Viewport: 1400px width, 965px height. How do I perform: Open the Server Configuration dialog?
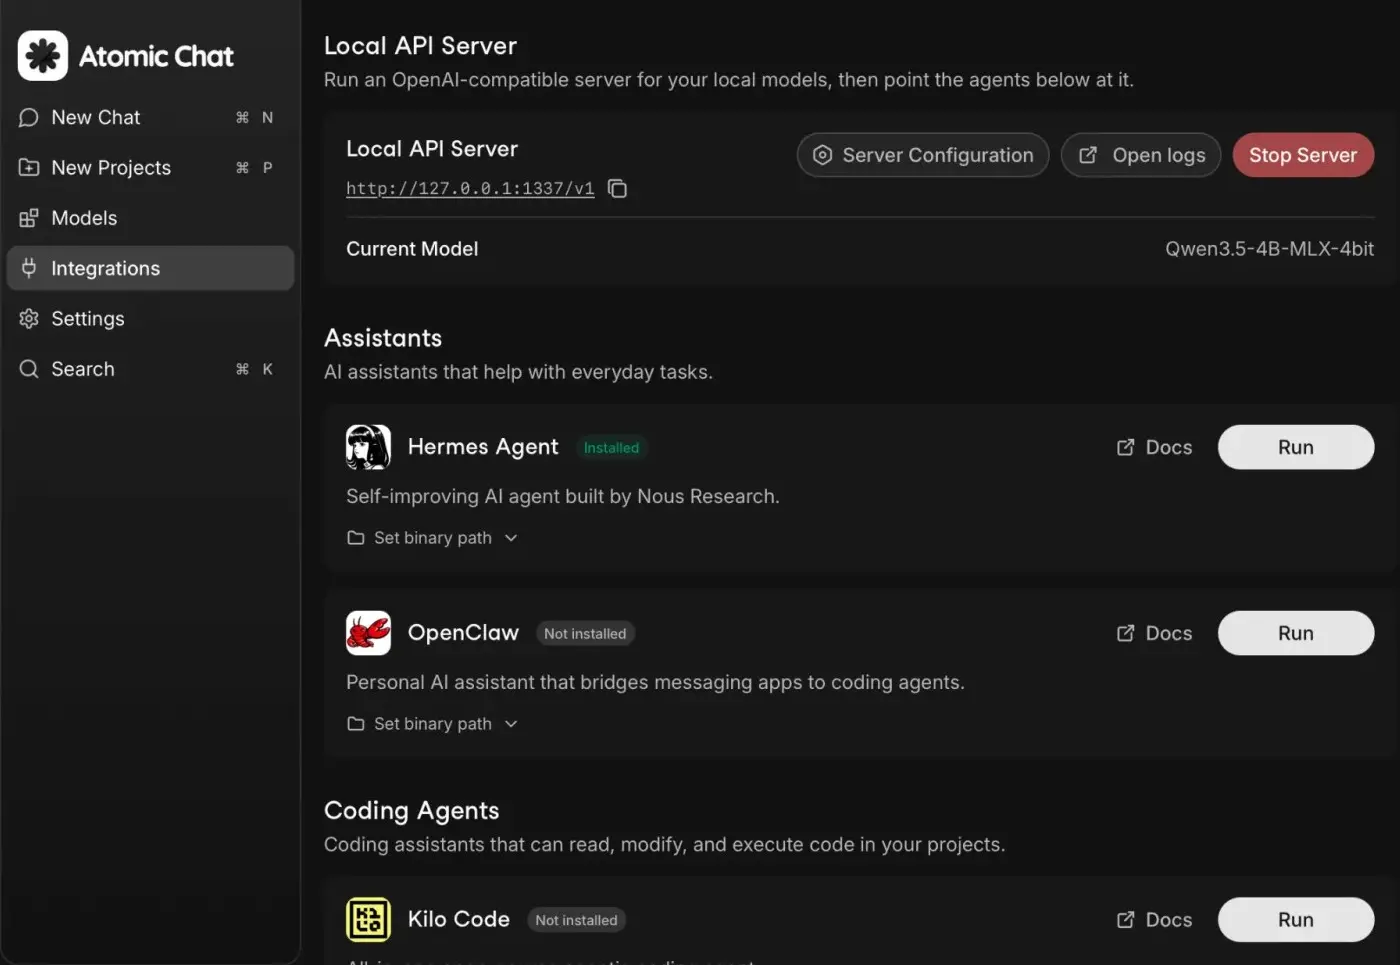pos(923,155)
